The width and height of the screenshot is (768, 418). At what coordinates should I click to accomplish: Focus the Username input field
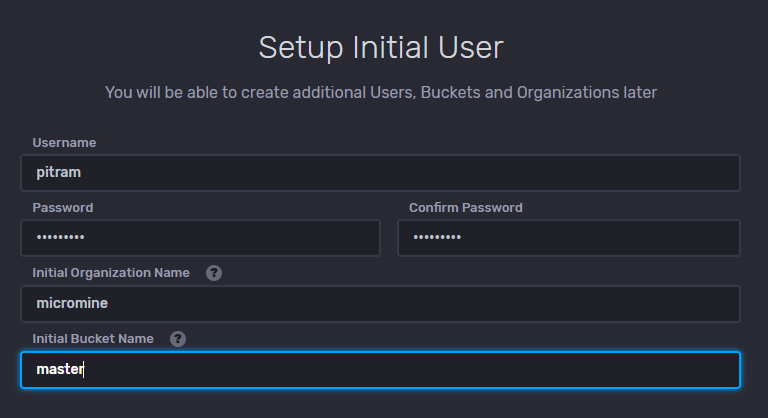381,173
